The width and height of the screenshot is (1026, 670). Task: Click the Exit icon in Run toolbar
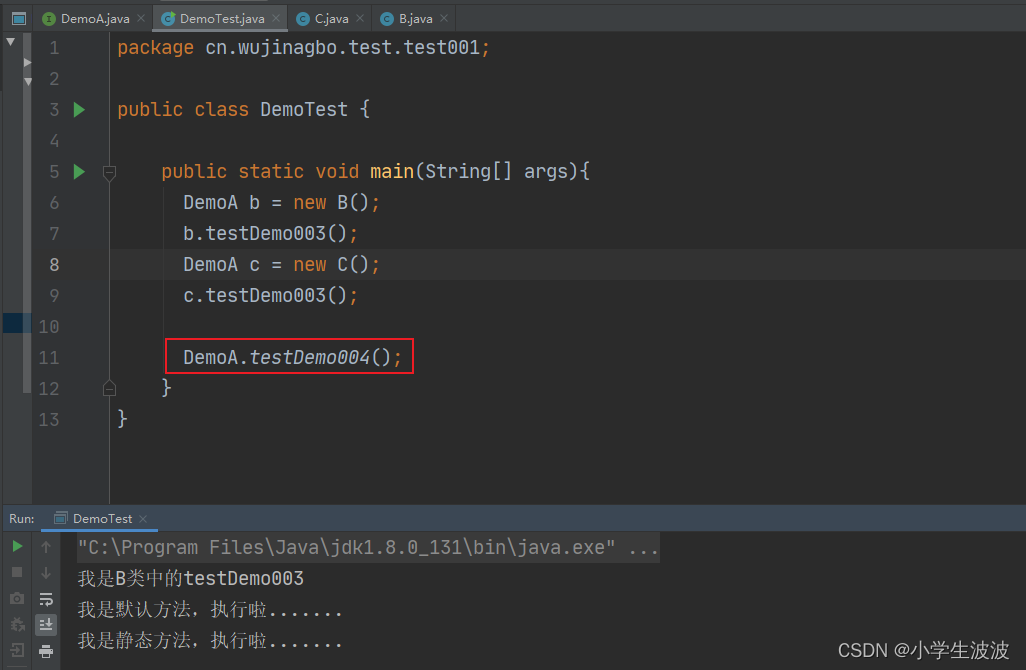pyautogui.click(x=18, y=650)
